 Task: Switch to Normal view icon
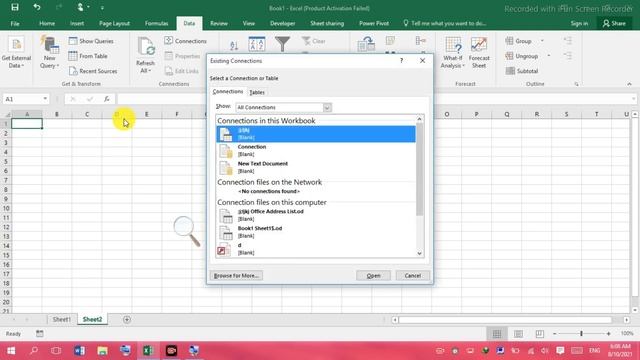pyautogui.click(x=497, y=333)
